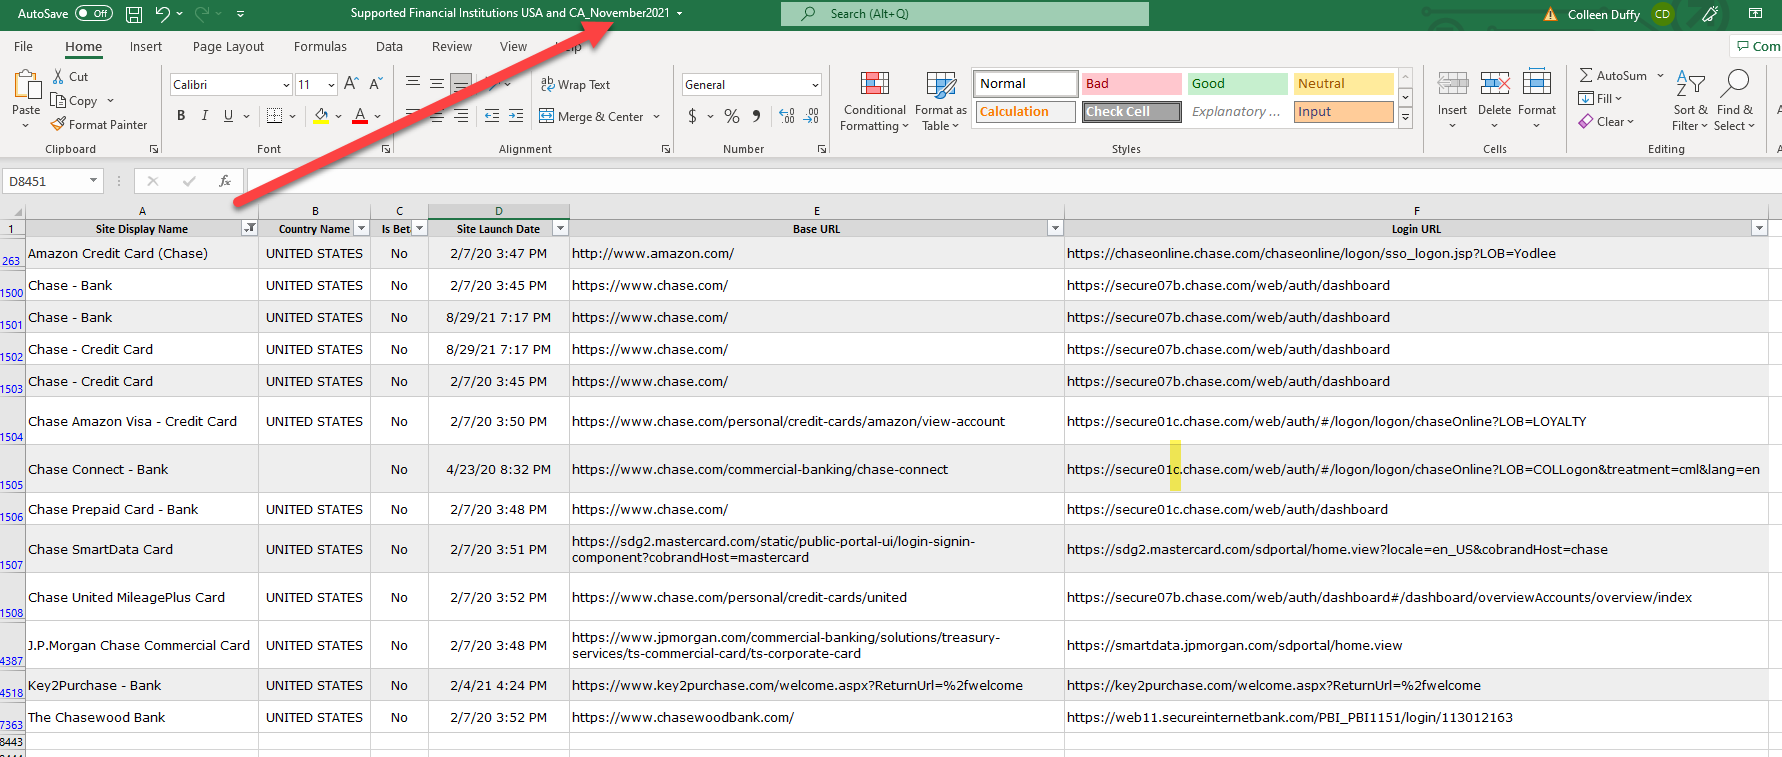The height and width of the screenshot is (757, 1782).
Task: Switch to the Review tab
Action: click(x=452, y=46)
